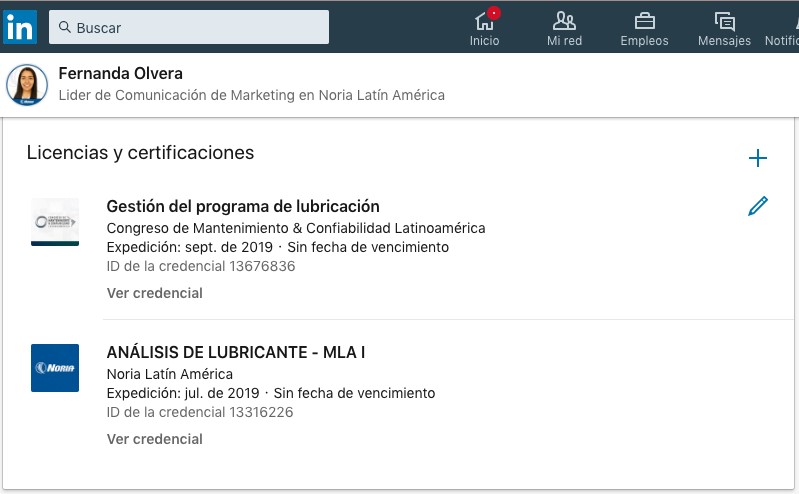Screen dimensions: 799x494
Task: Open Inicio home icon
Action: [x=484, y=21]
